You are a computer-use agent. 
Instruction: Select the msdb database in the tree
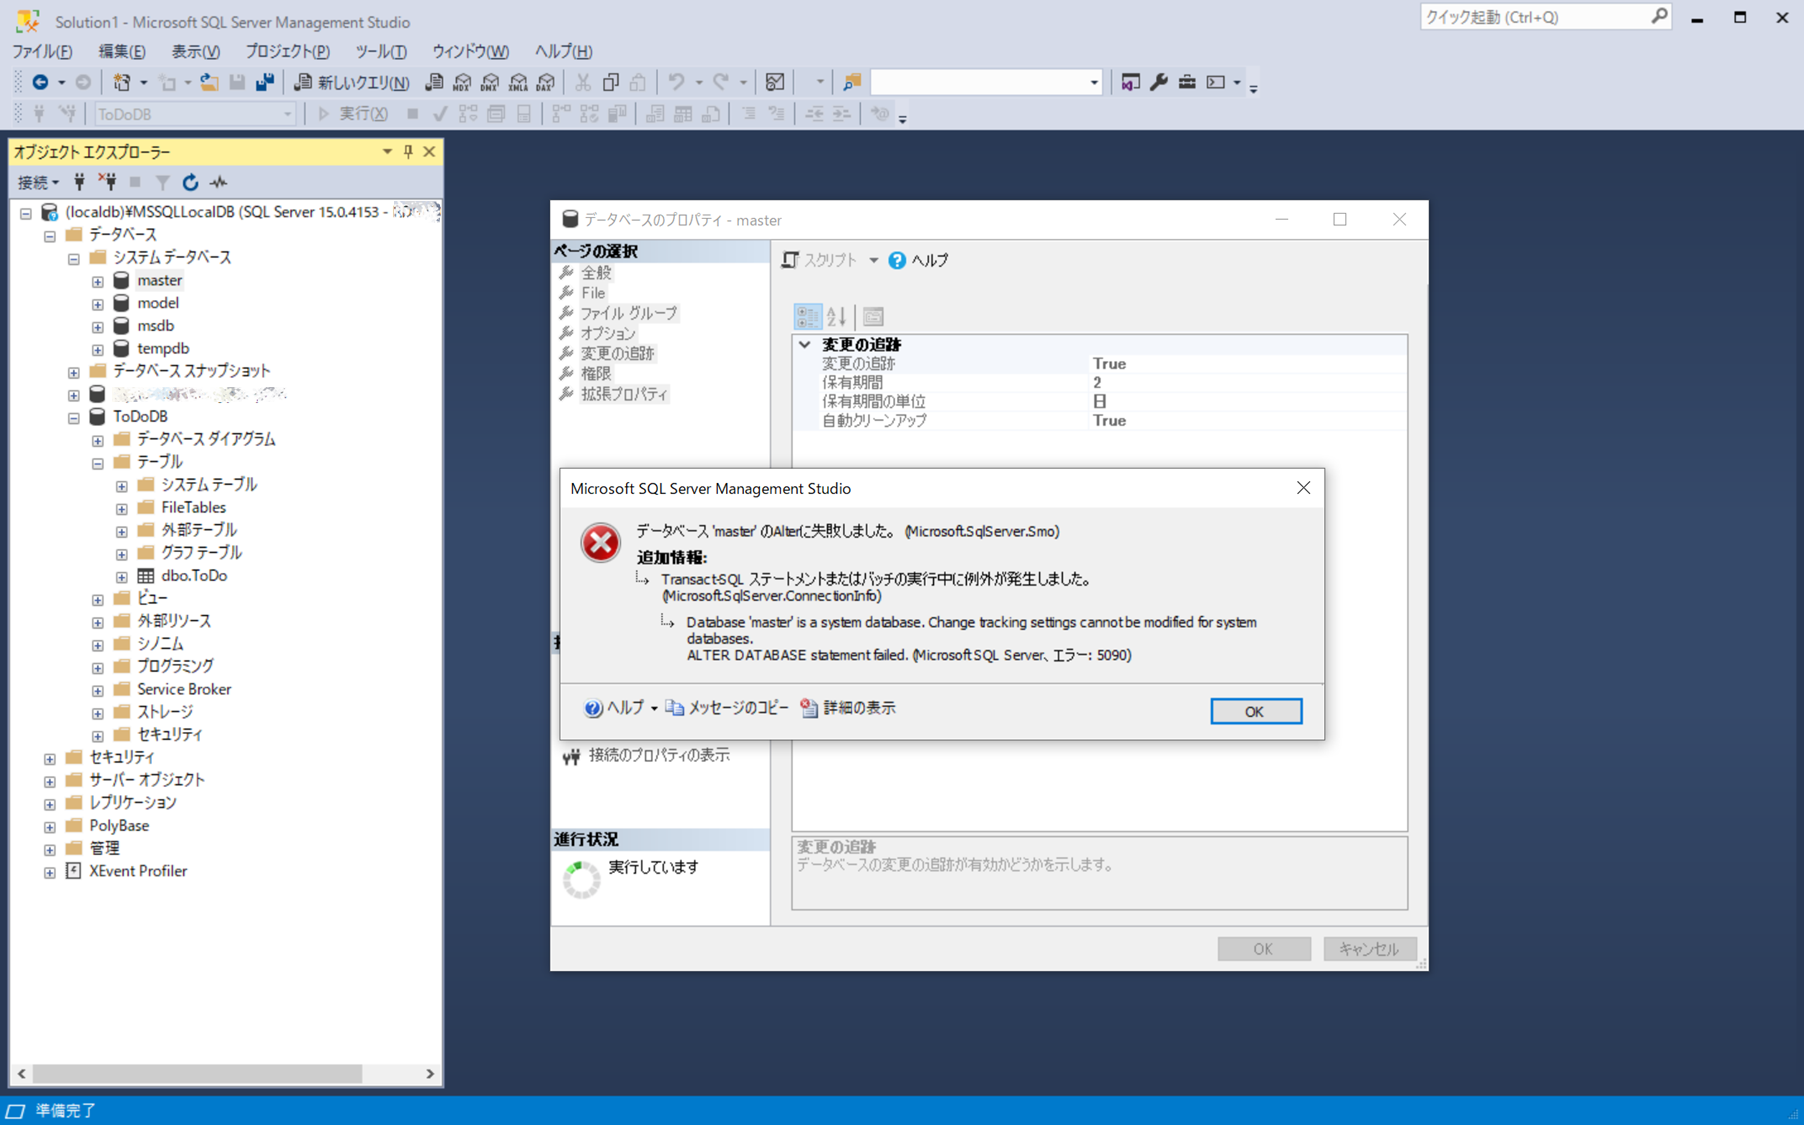[156, 326]
